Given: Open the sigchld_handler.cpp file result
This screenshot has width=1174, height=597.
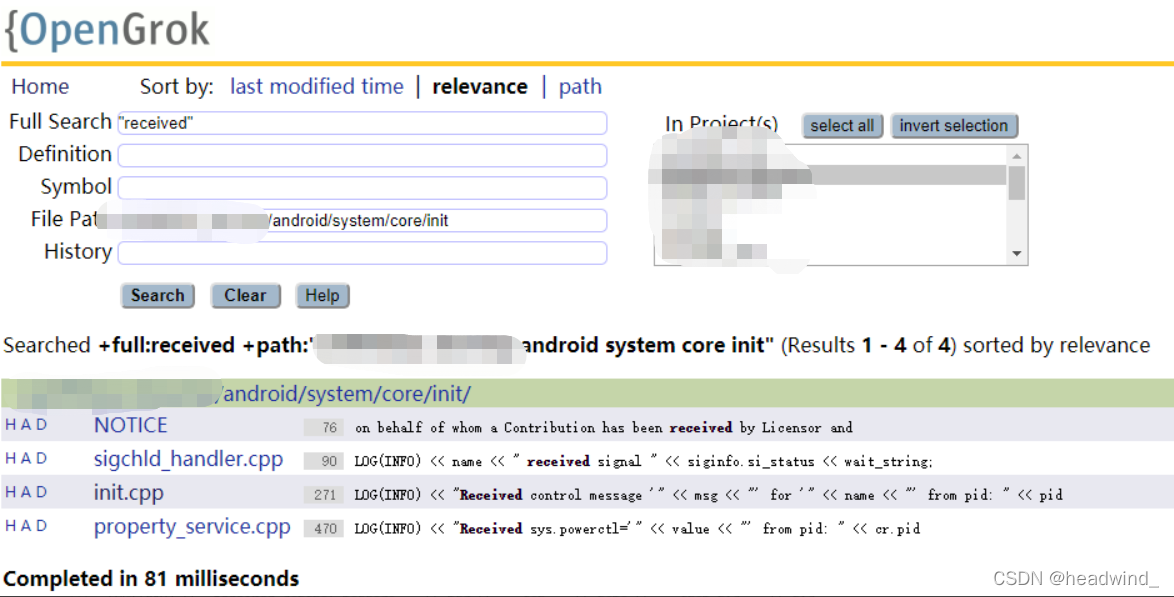Looking at the screenshot, I should click(188, 459).
